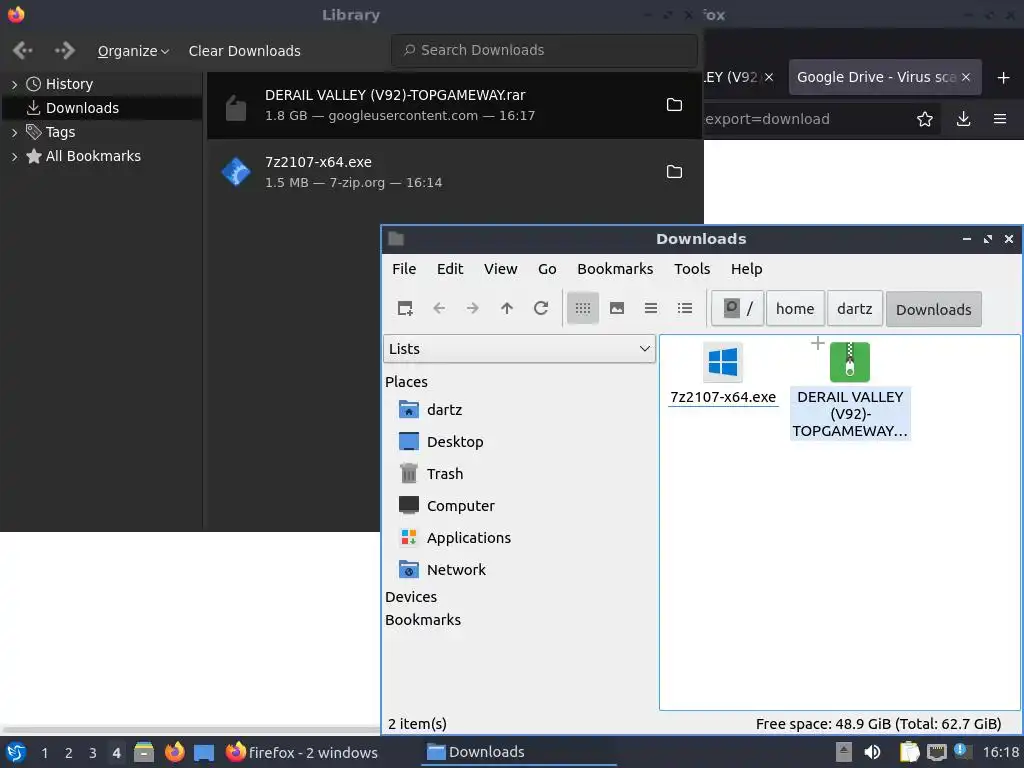Open the Lists side pane dropdown
Image resolution: width=1024 pixels, height=768 pixels.
(x=519, y=349)
